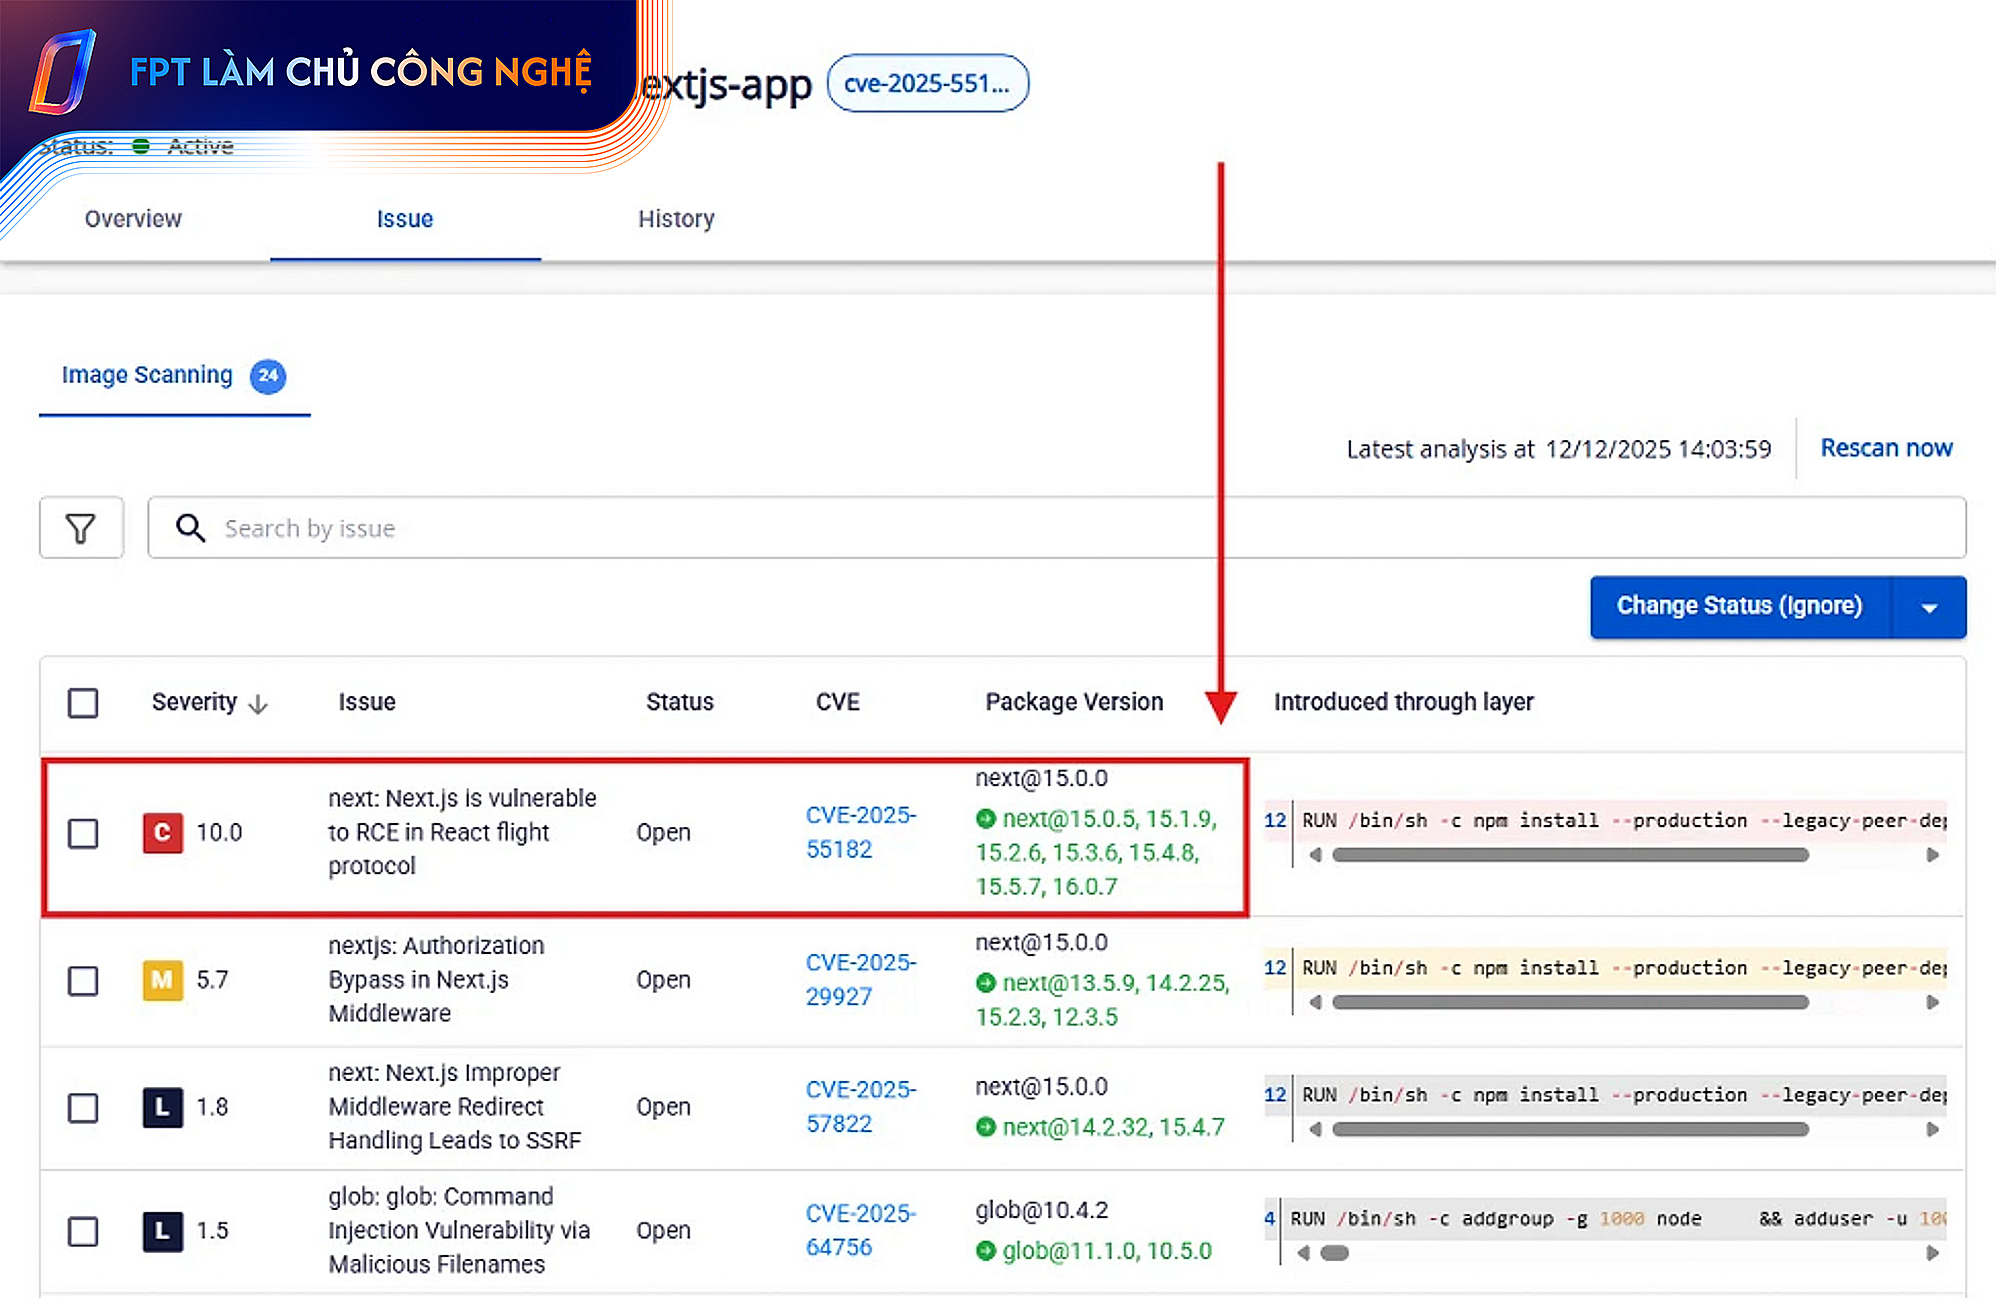Check the CVE-2025-55182 row checkbox
Screen dimensions: 2000x1300
tap(83, 833)
